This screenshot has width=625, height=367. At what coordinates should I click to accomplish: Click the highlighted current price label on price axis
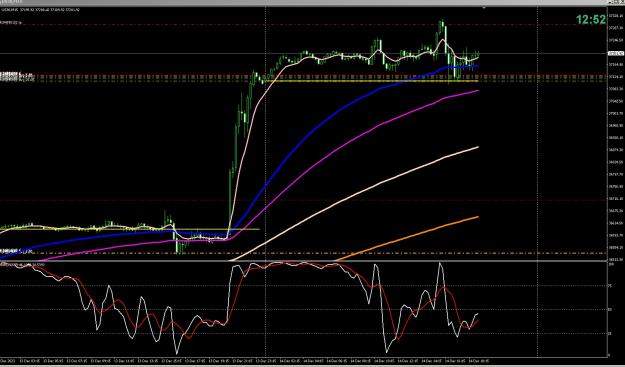615,53
